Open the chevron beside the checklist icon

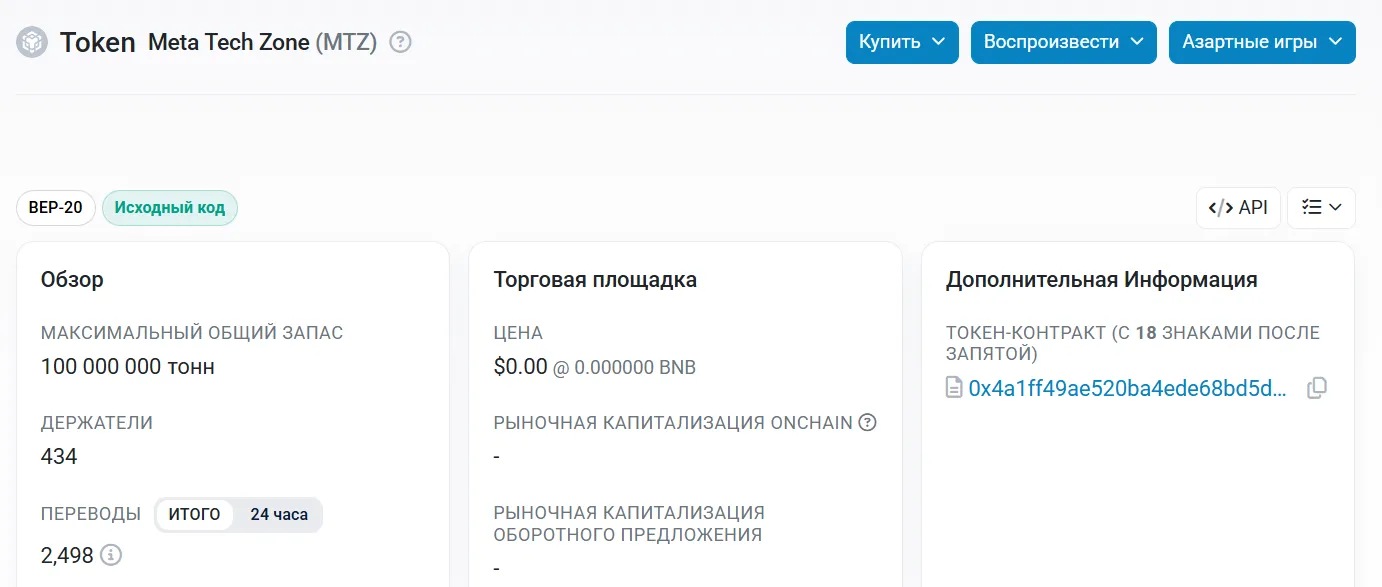click(1335, 208)
